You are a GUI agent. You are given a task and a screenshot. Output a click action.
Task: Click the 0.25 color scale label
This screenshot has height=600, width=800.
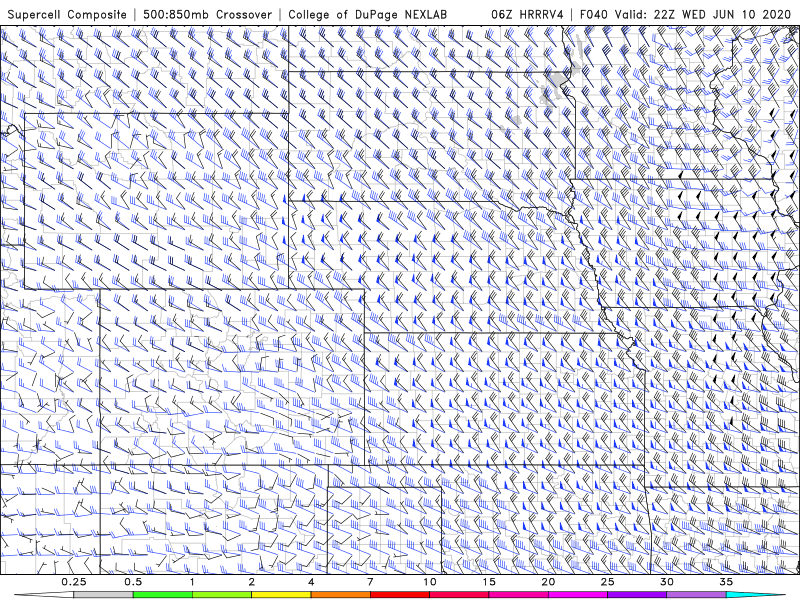tap(74, 582)
